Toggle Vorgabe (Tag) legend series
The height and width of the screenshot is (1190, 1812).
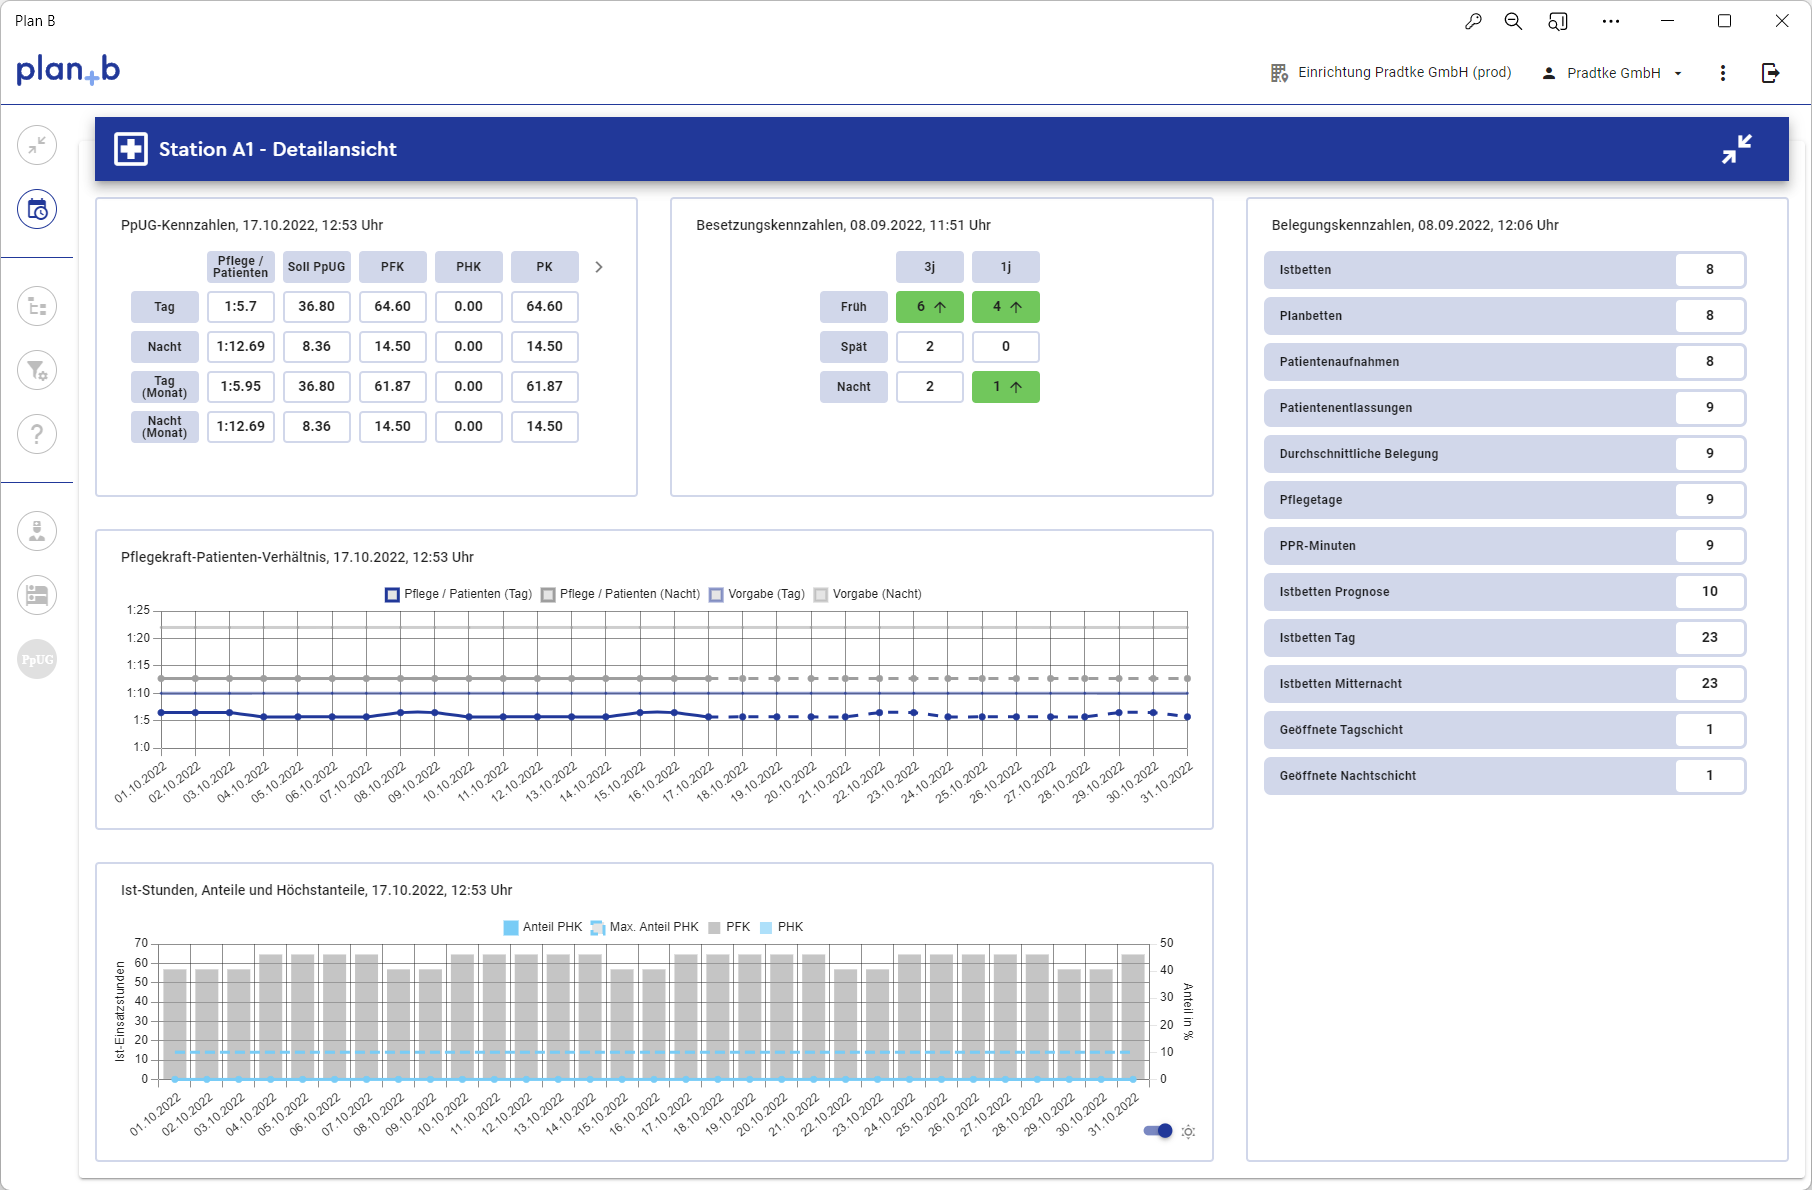[x=757, y=594]
